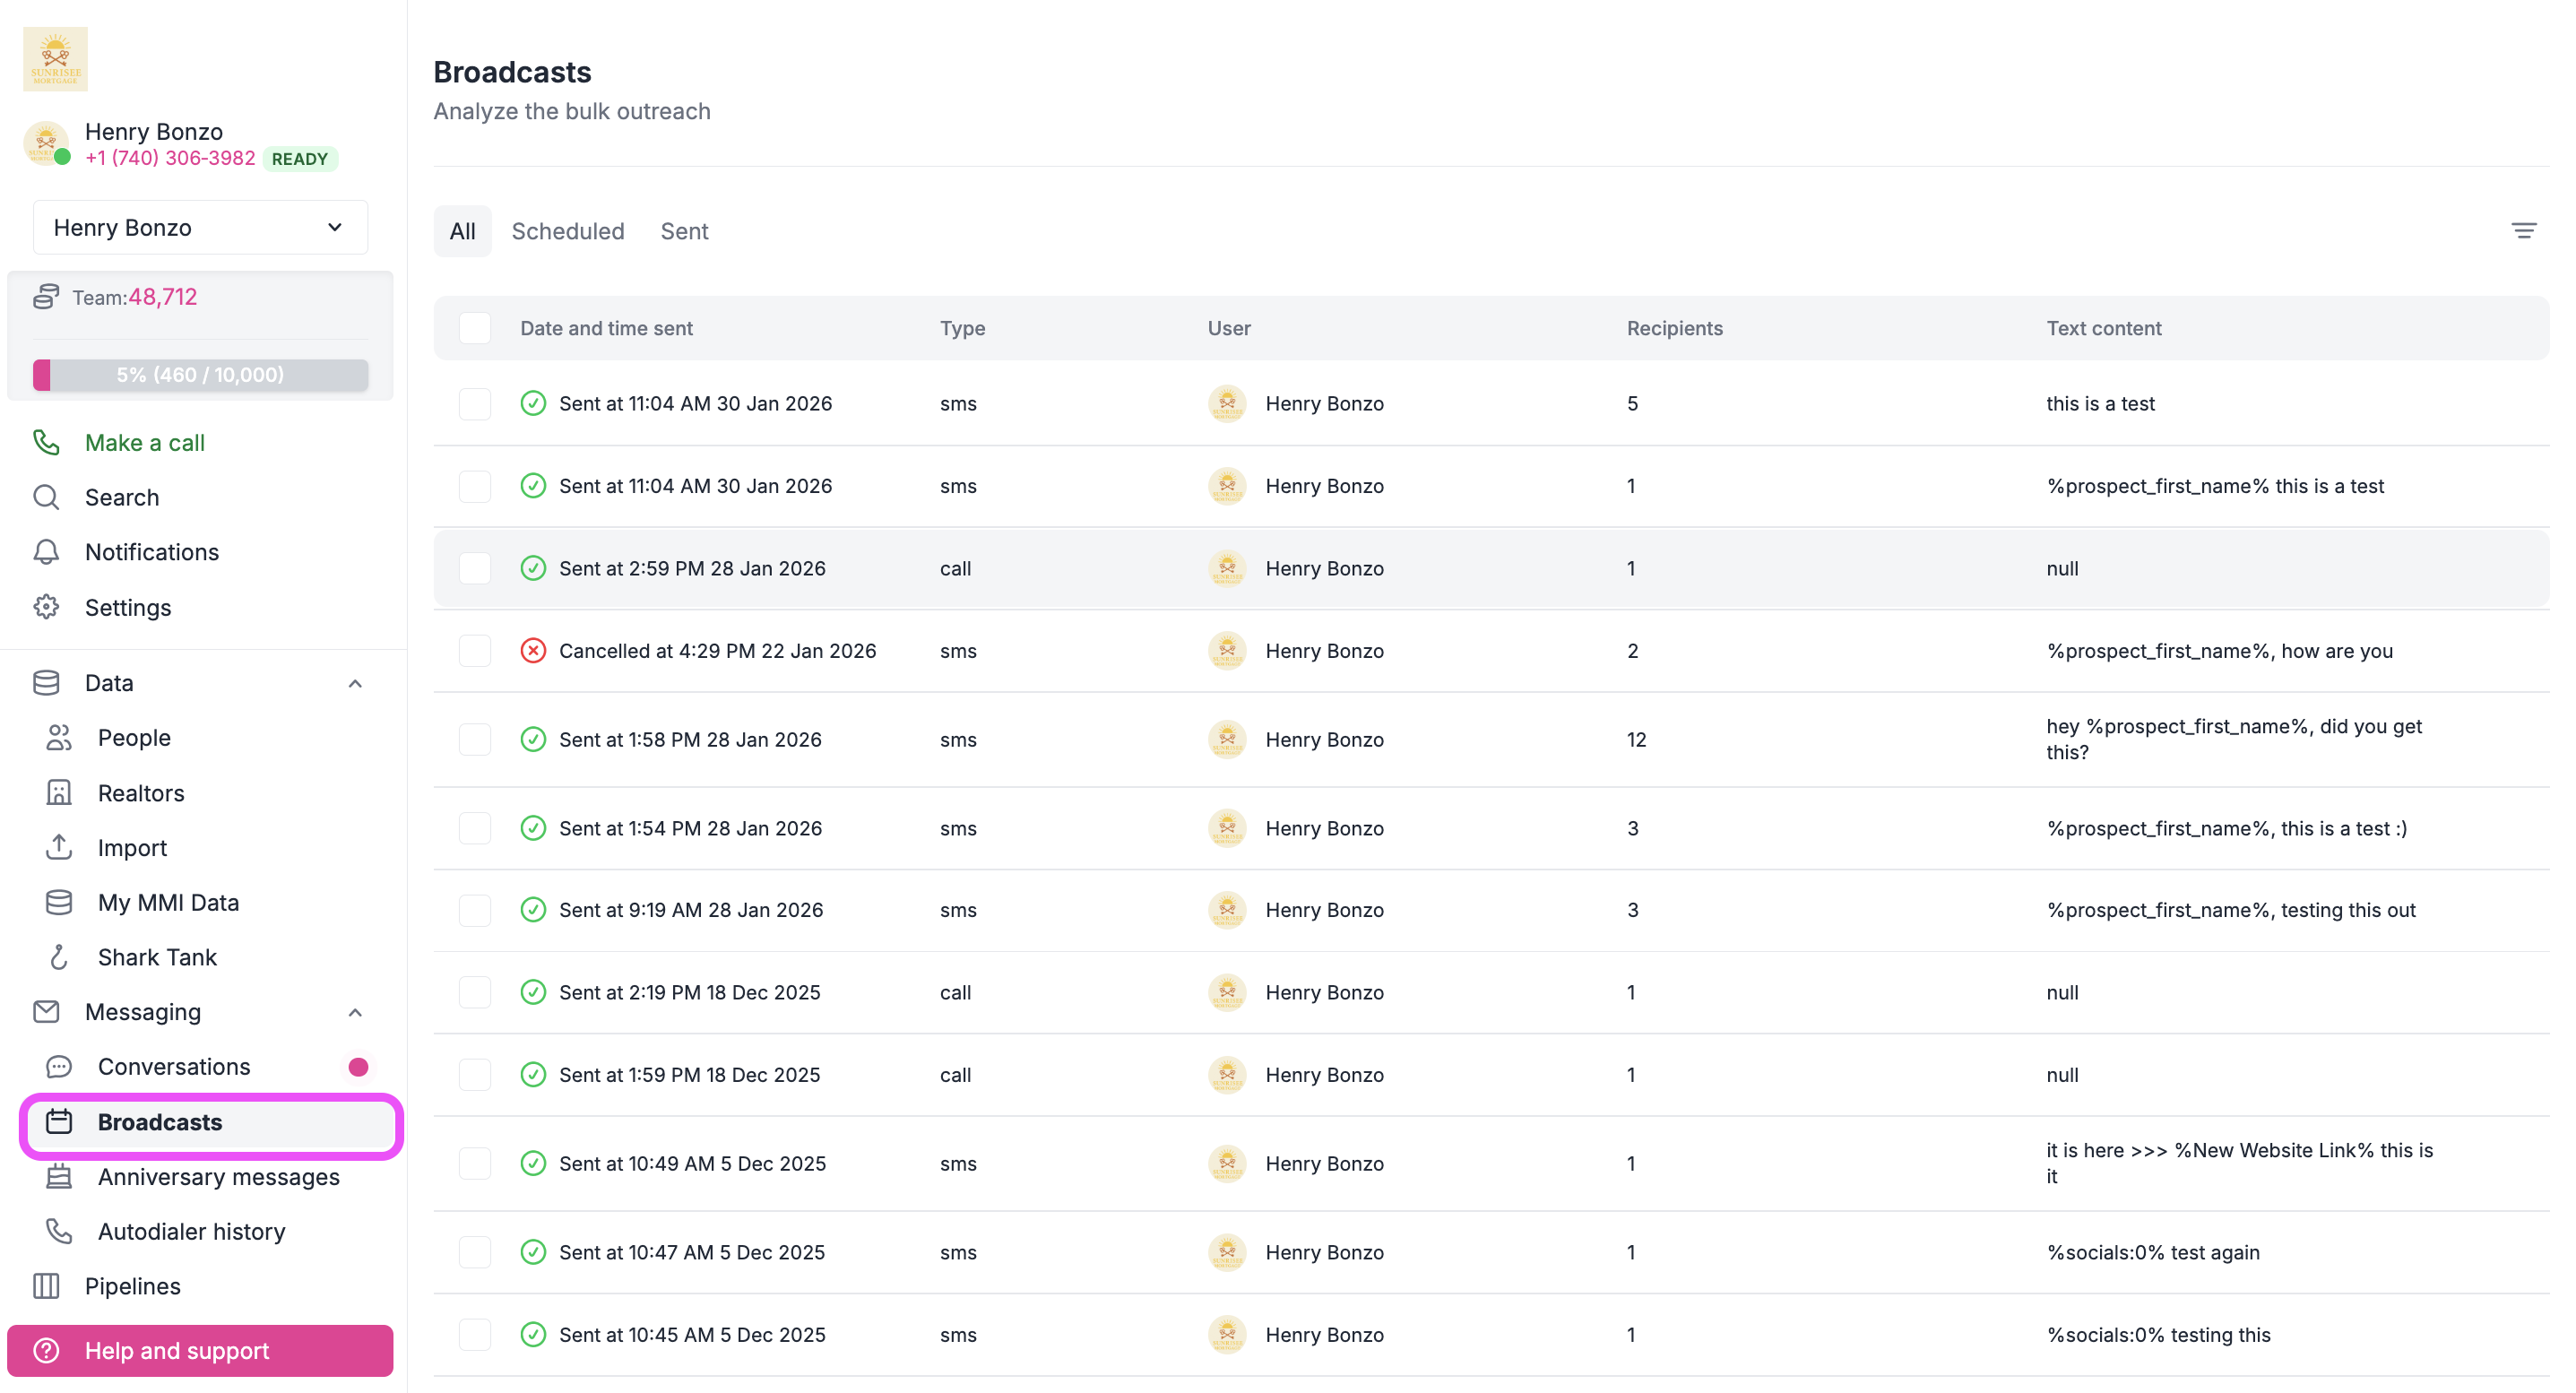Click the Type column header

(962, 328)
